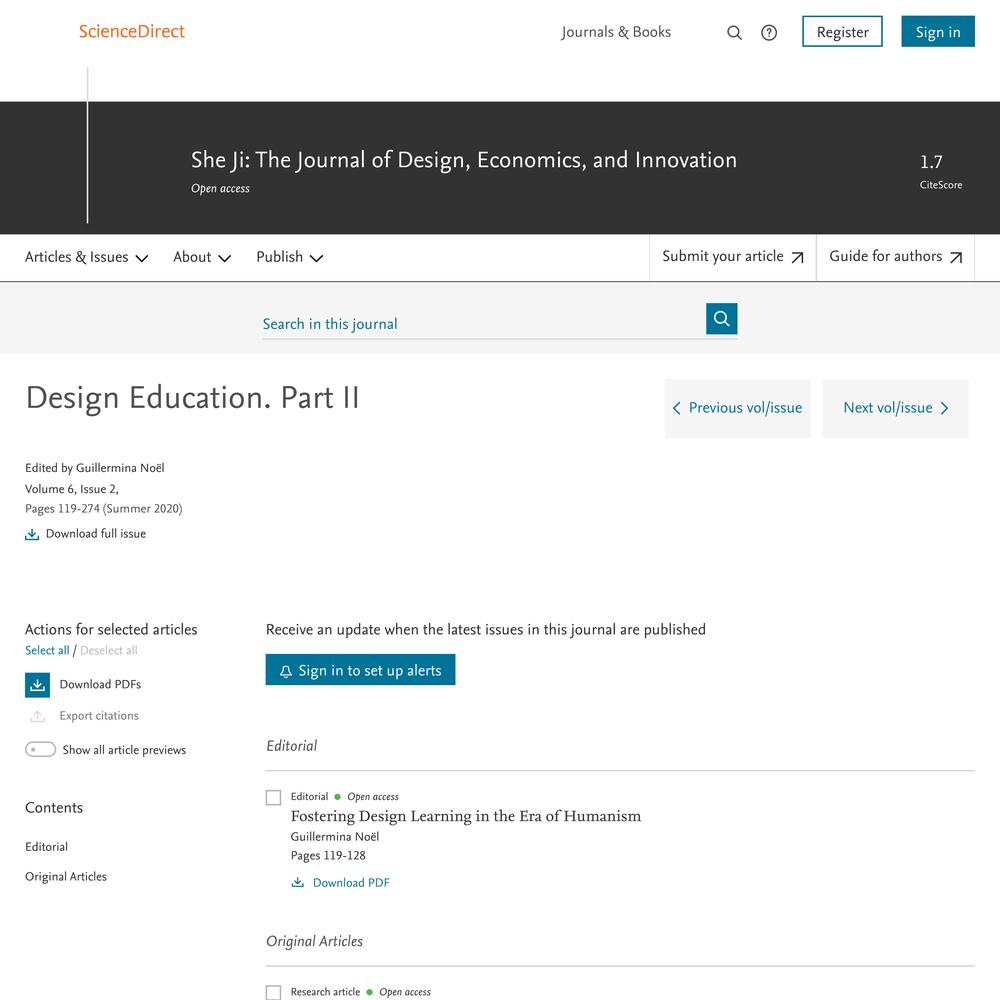Toggle Show all article previews switch
Image resolution: width=1000 pixels, height=1000 pixels.
click(41, 749)
